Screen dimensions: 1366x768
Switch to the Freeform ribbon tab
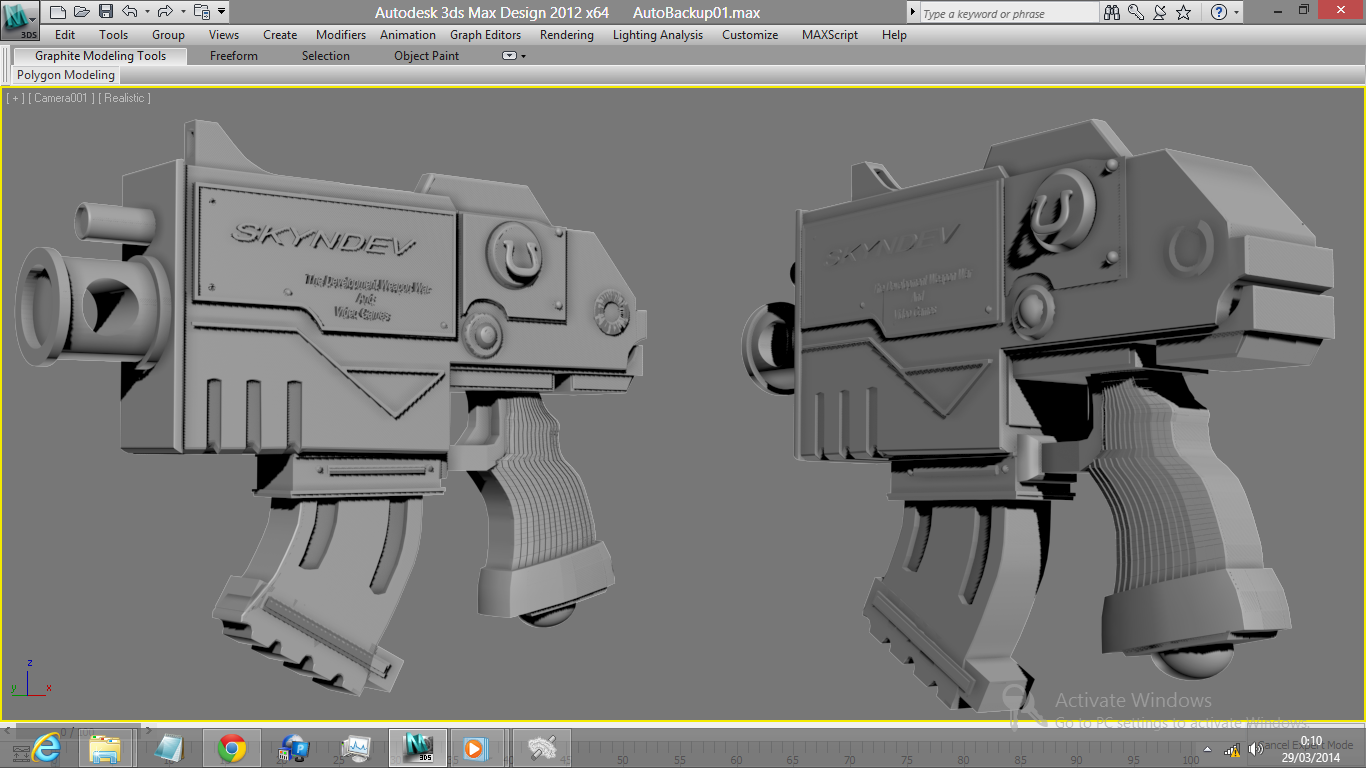pyautogui.click(x=234, y=56)
